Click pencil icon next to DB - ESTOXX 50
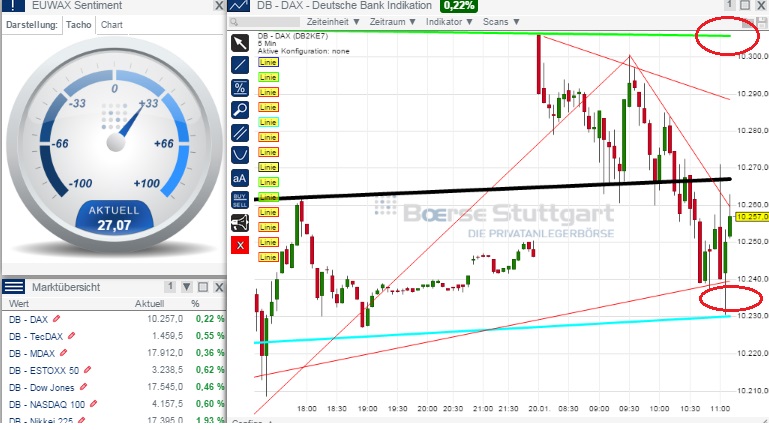Screen dimensions: 769x430 pyautogui.click(x=87, y=370)
